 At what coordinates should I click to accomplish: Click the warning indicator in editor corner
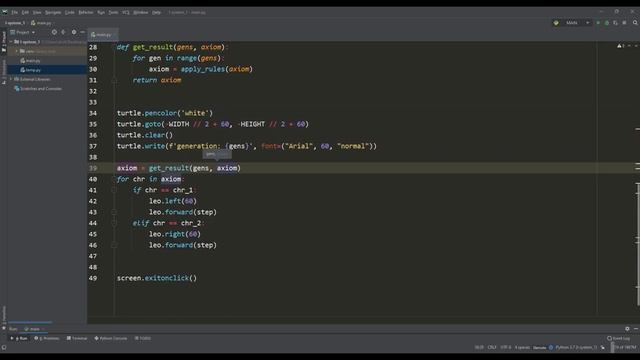click(x=621, y=46)
